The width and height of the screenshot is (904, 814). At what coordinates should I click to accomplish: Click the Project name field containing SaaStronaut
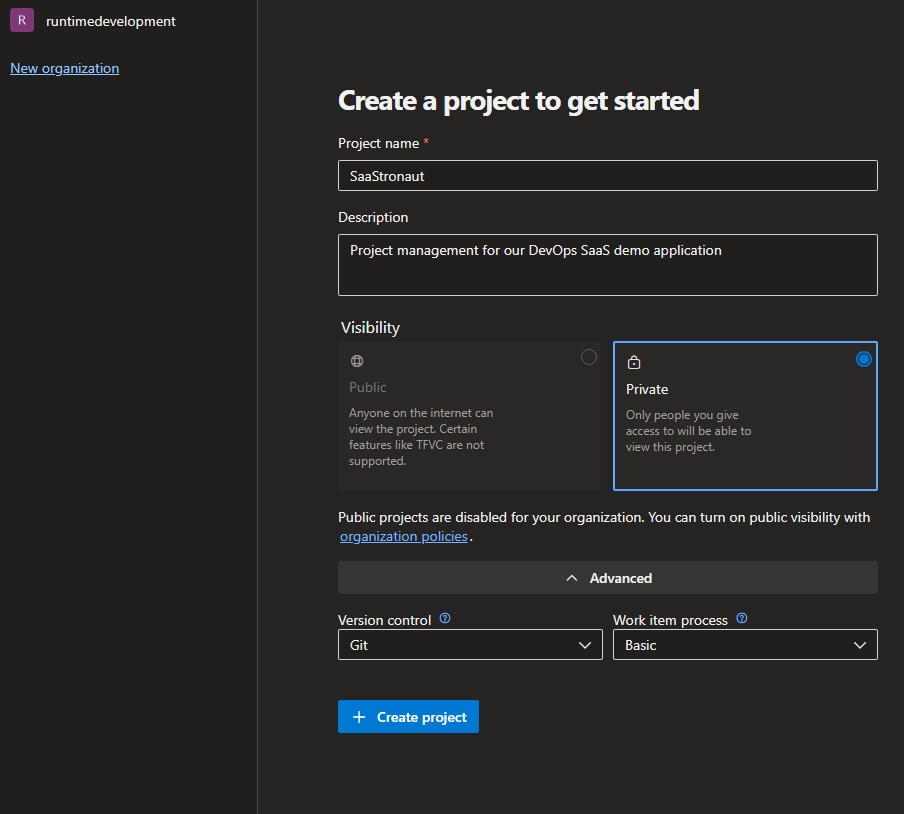(x=607, y=176)
